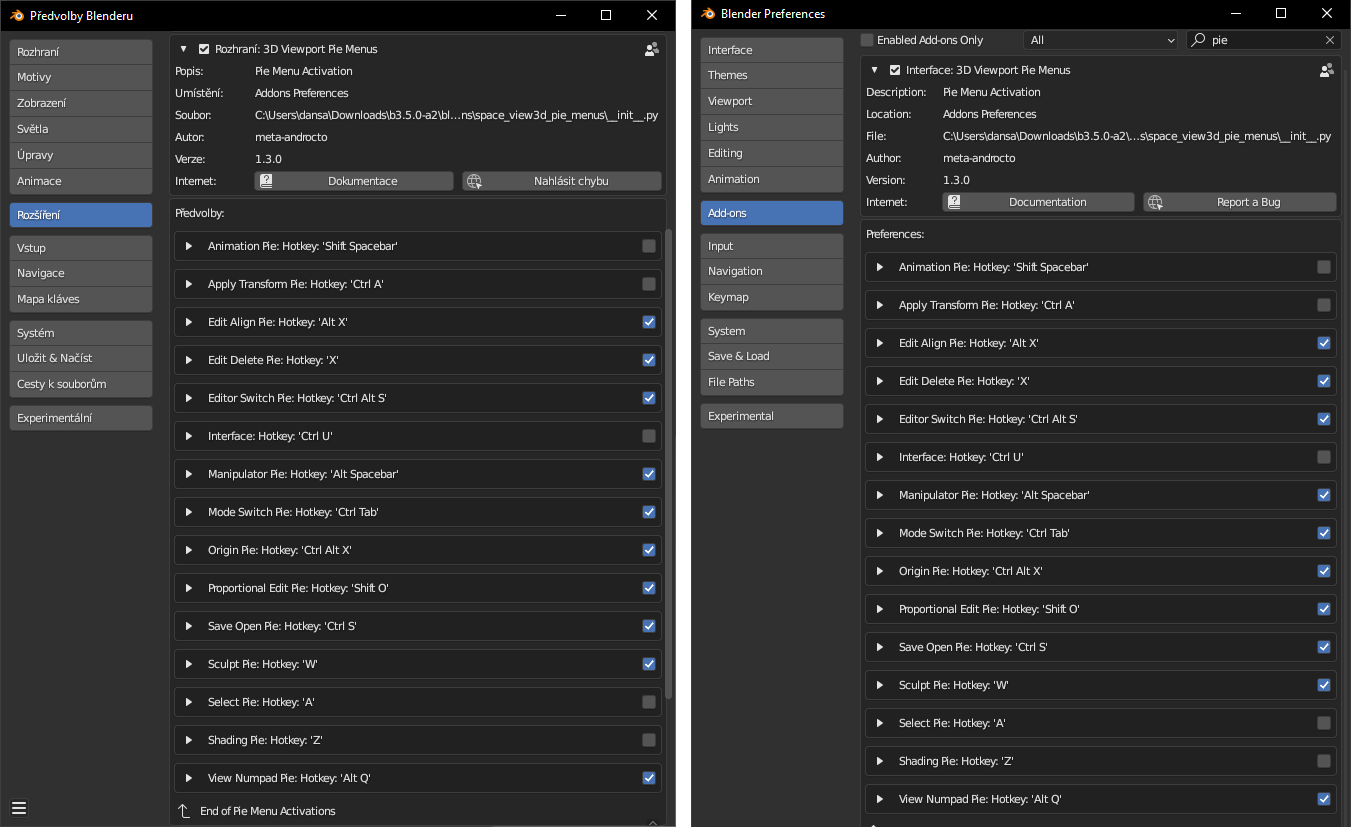Open the 'All' category dropdown
This screenshot has width=1352, height=827.
(1101, 40)
